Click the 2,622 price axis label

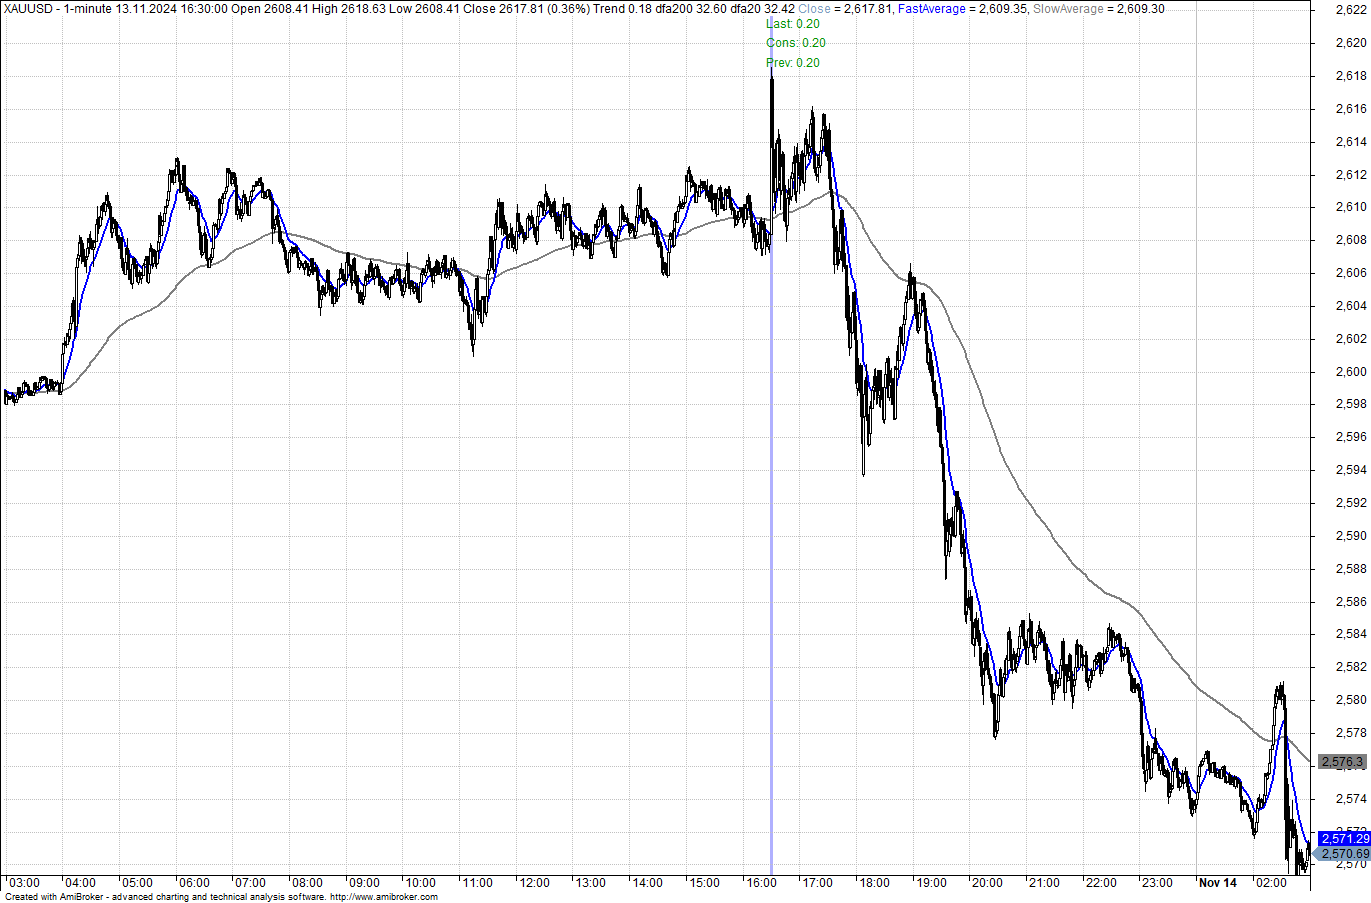tap(1351, 10)
